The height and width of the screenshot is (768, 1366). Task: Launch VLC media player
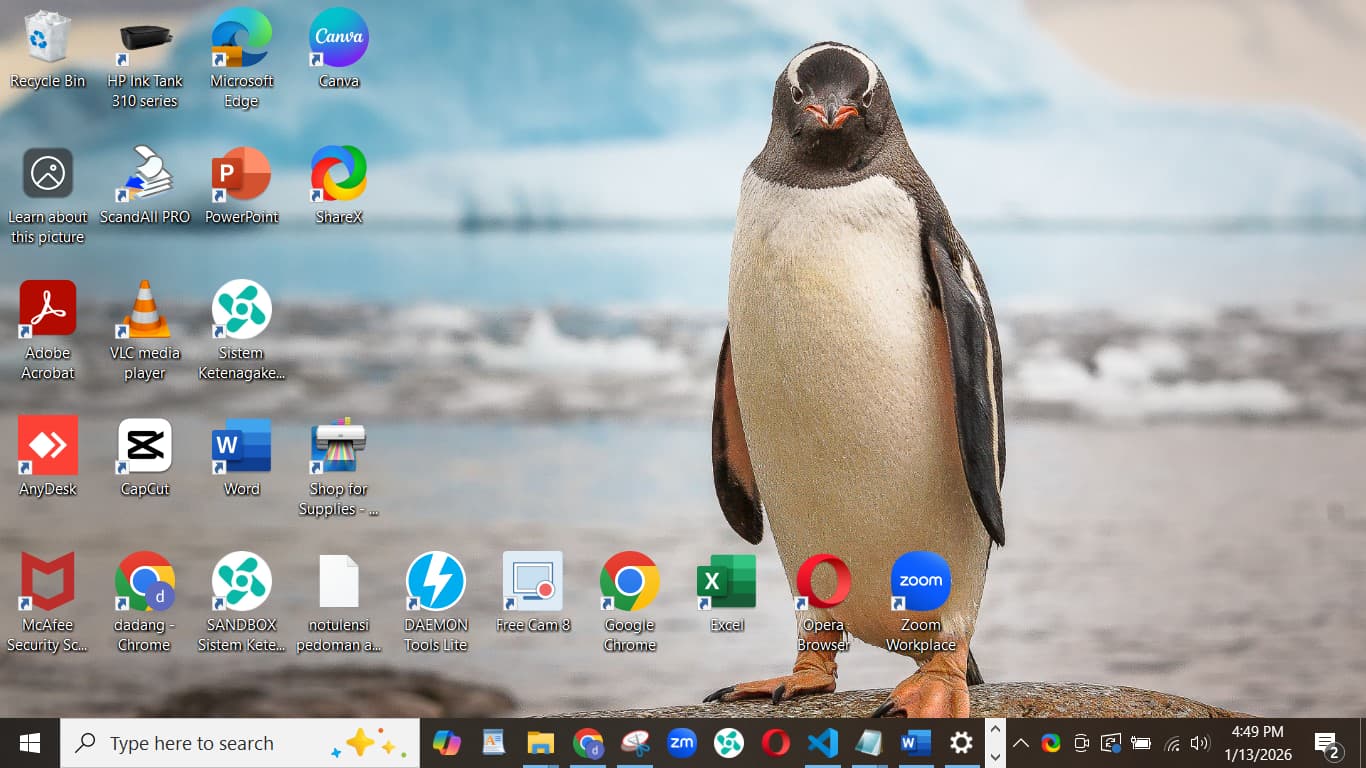pos(143,307)
